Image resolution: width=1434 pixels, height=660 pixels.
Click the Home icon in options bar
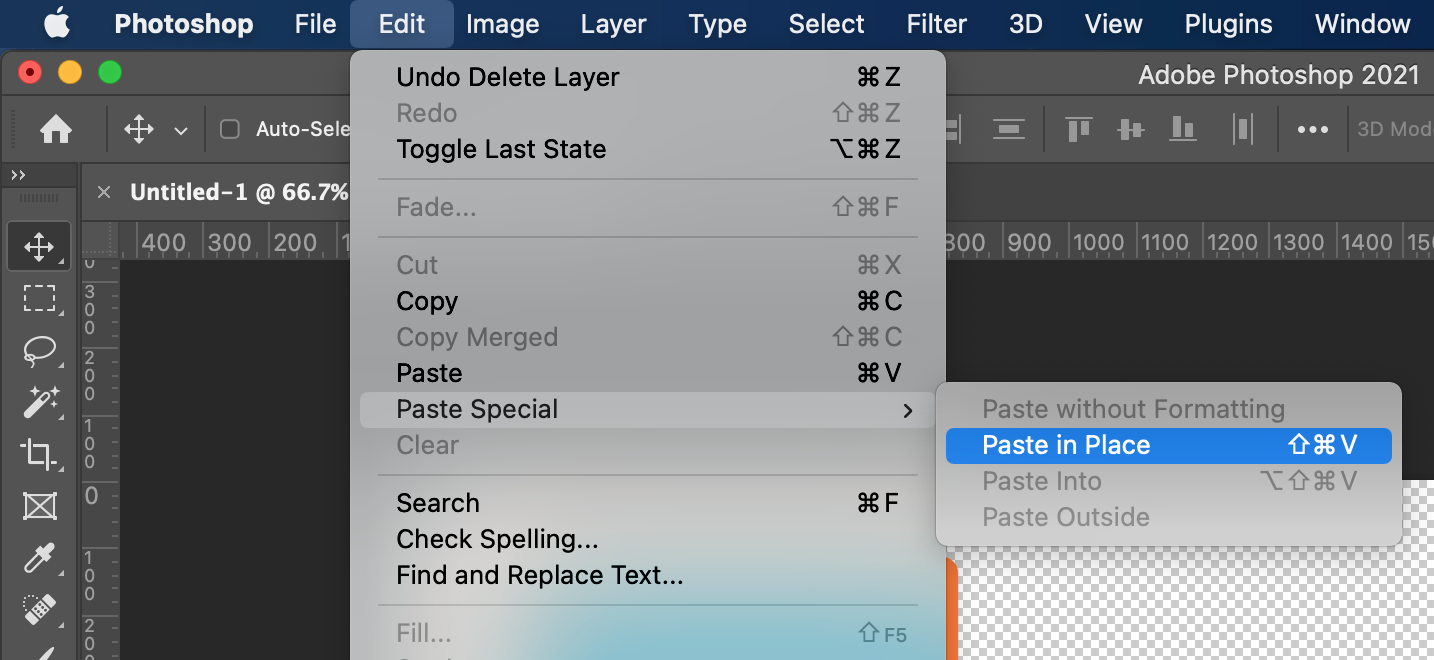tap(56, 129)
